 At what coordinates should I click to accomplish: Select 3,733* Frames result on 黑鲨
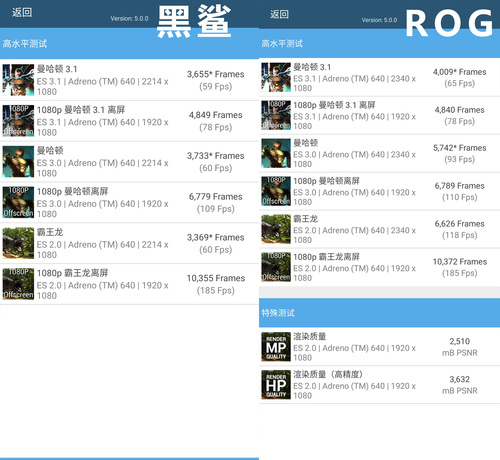coord(216,162)
